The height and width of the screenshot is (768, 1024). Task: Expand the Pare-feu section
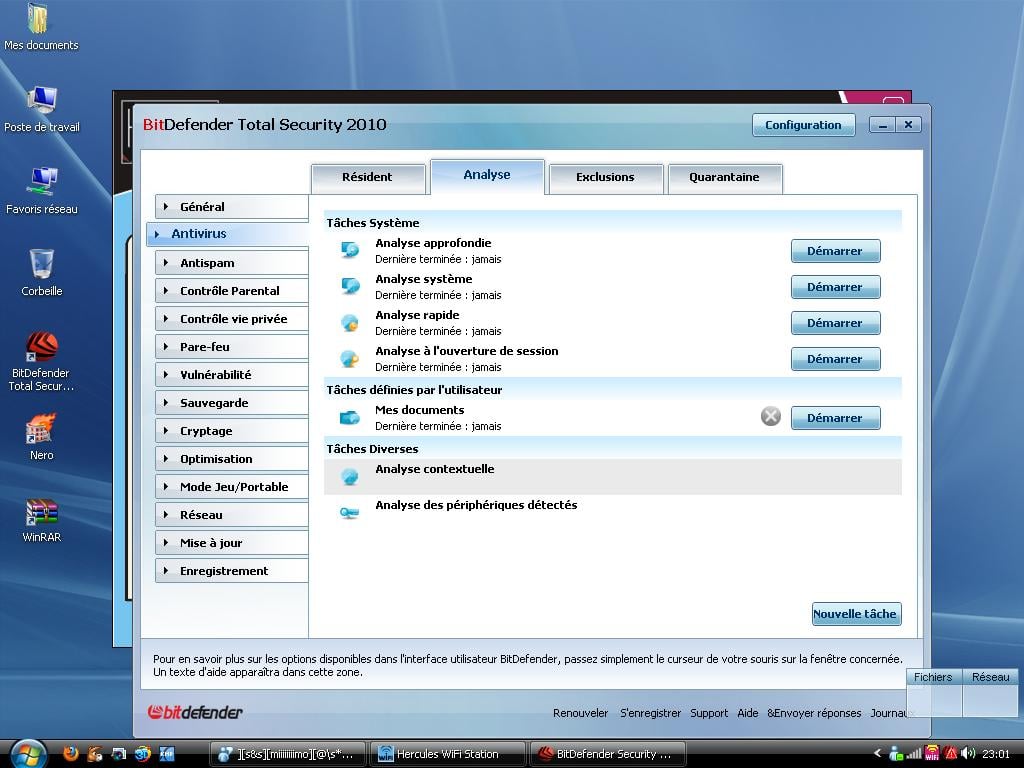coord(231,347)
